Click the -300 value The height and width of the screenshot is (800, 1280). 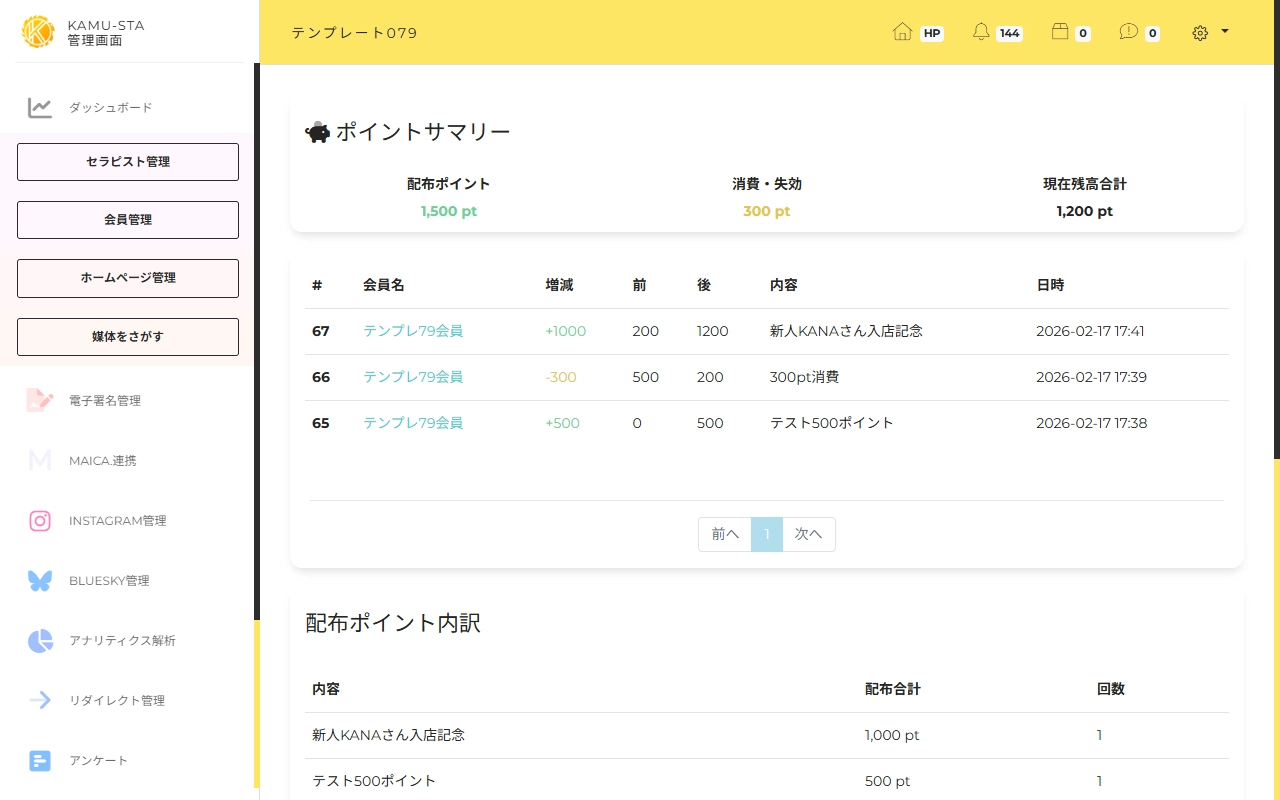click(561, 377)
